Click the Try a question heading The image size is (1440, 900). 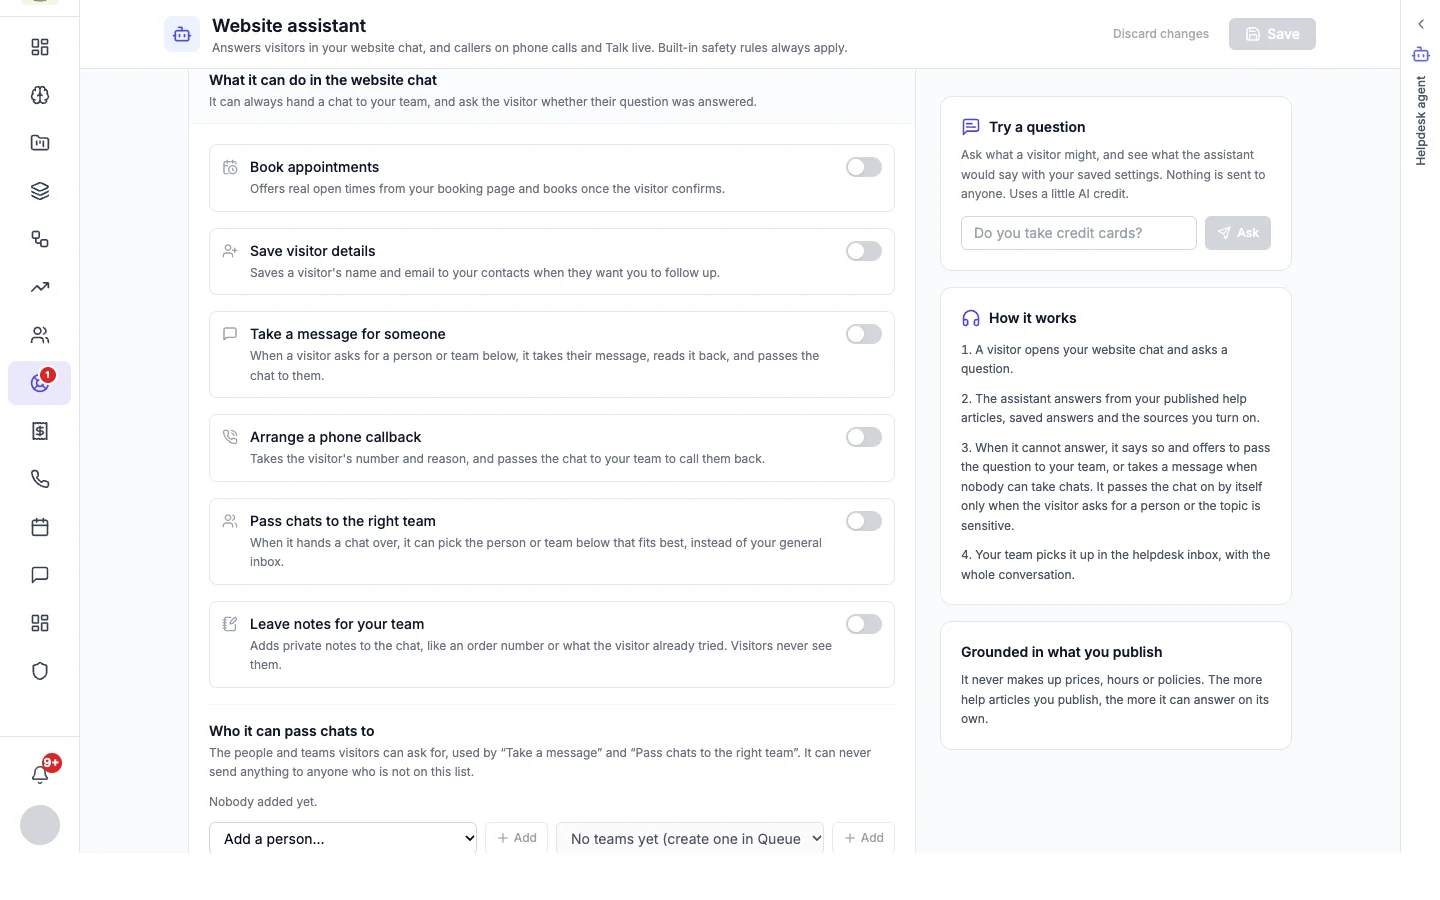pos(1037,127)
